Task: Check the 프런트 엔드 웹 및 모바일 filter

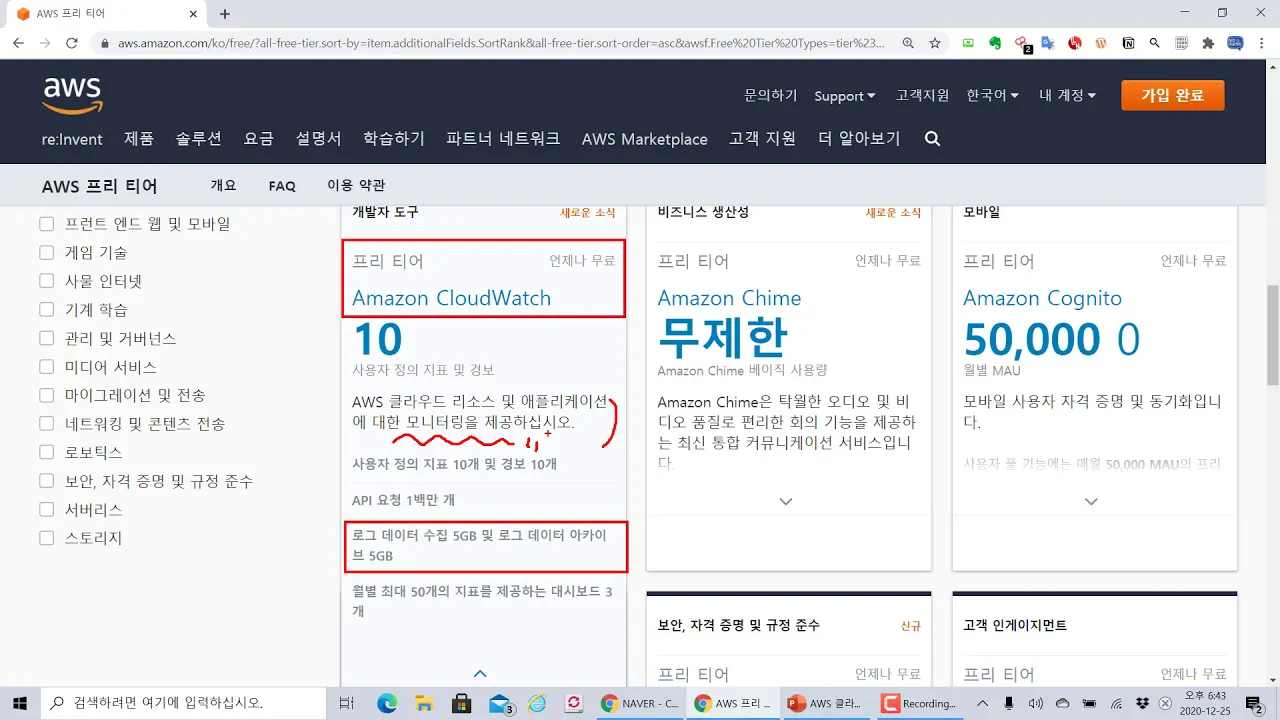Action: [46, 224]
